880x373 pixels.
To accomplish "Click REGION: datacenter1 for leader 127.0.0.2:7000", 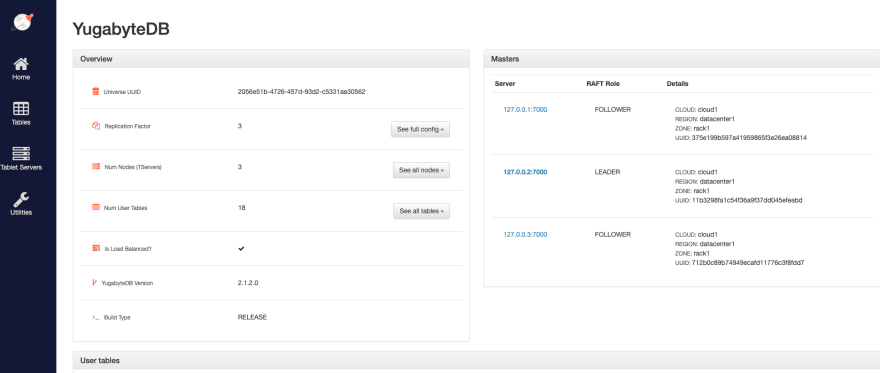I will point(705,182).
